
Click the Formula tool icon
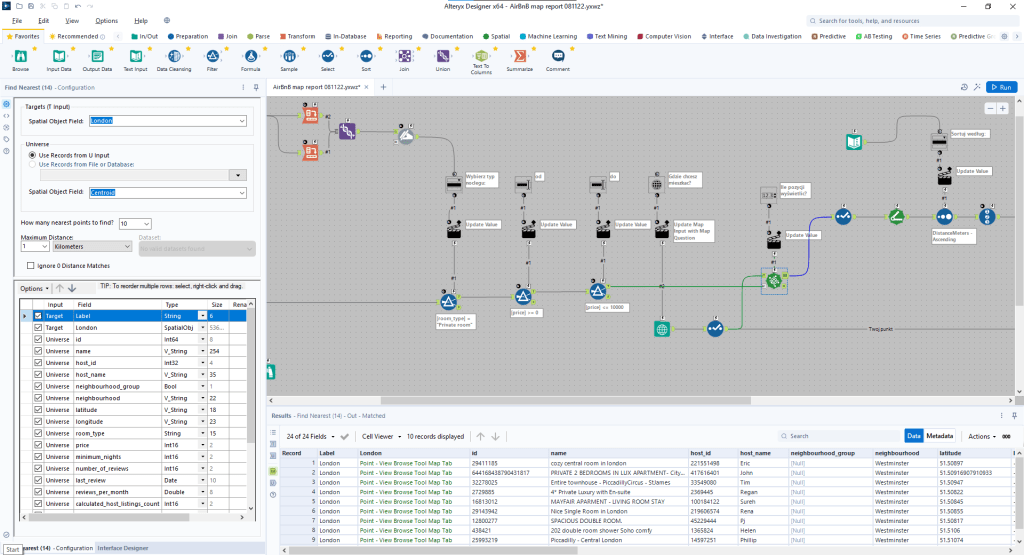[250, 57]
